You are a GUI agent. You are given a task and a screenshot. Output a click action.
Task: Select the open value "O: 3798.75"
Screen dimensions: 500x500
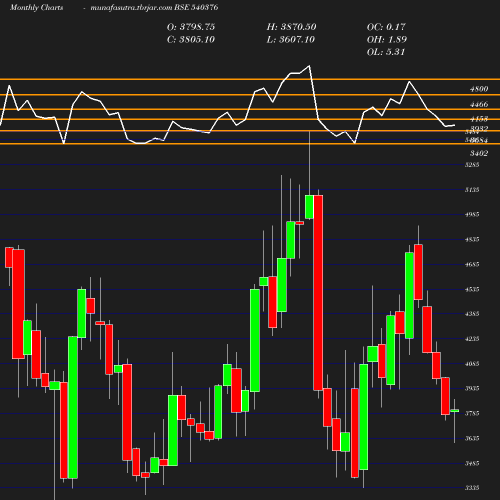tap(191, 27)
